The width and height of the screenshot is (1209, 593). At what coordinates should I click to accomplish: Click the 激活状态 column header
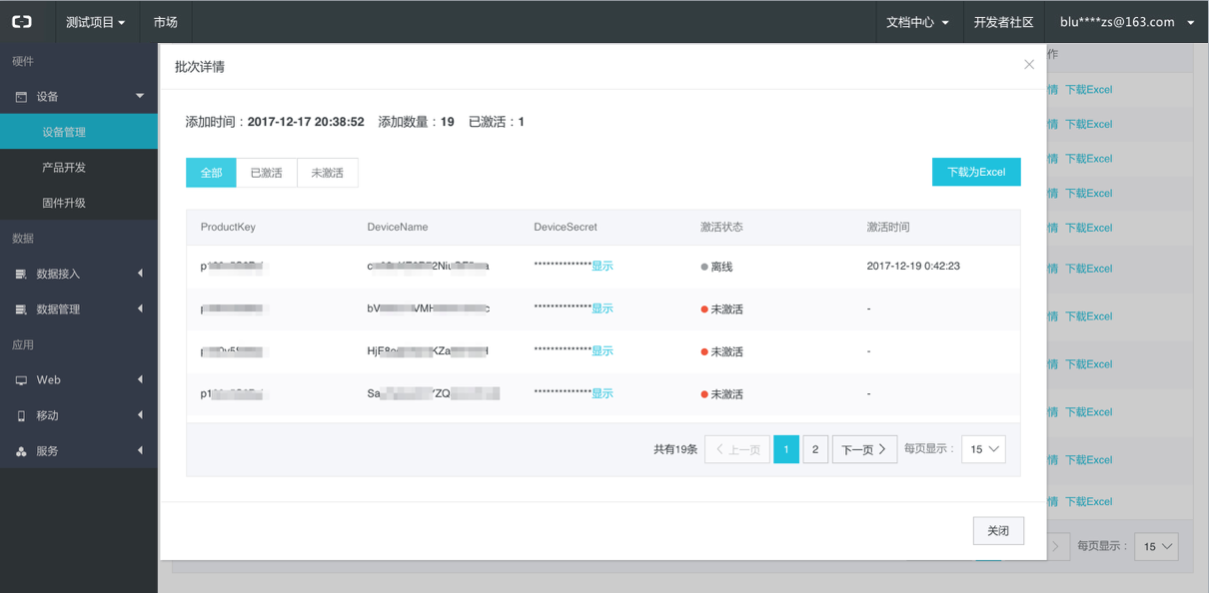tap(721, 227)
